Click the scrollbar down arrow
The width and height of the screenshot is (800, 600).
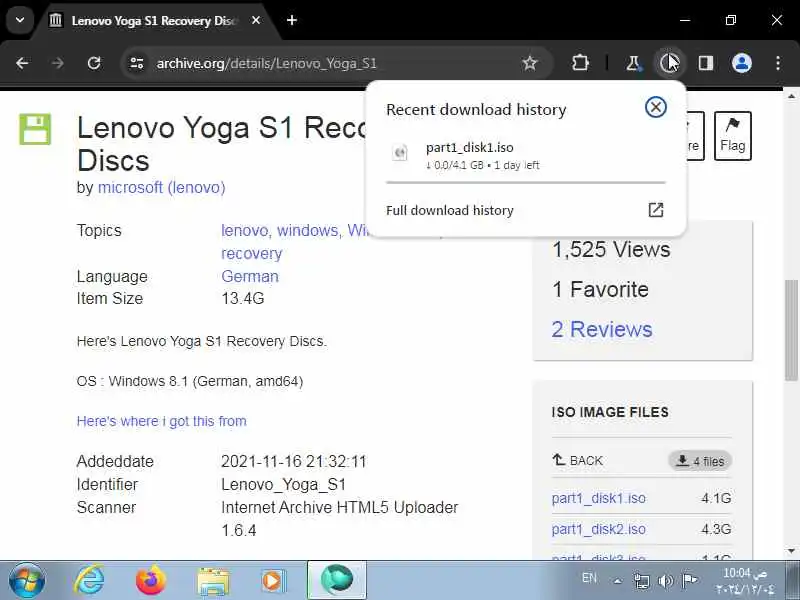(791, 551)
